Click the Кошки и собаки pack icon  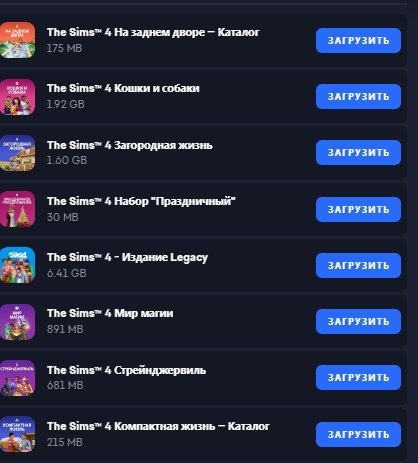coord(17,97)
